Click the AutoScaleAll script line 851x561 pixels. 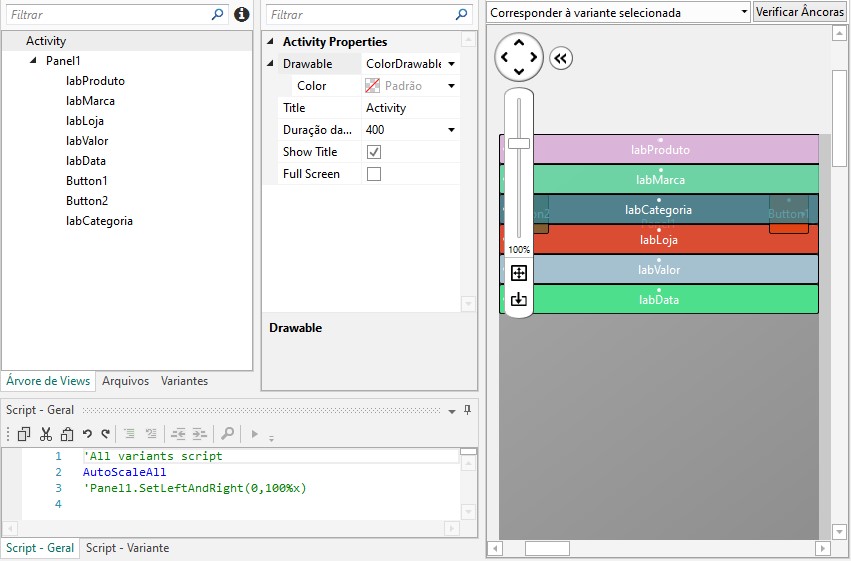[x=124, y=472]
